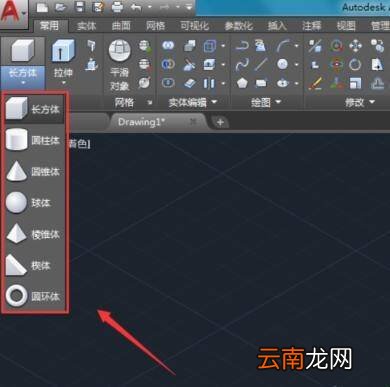
Task: Choose 圆锥体 from the solid primitives list
Action: [x=34, y=171]
